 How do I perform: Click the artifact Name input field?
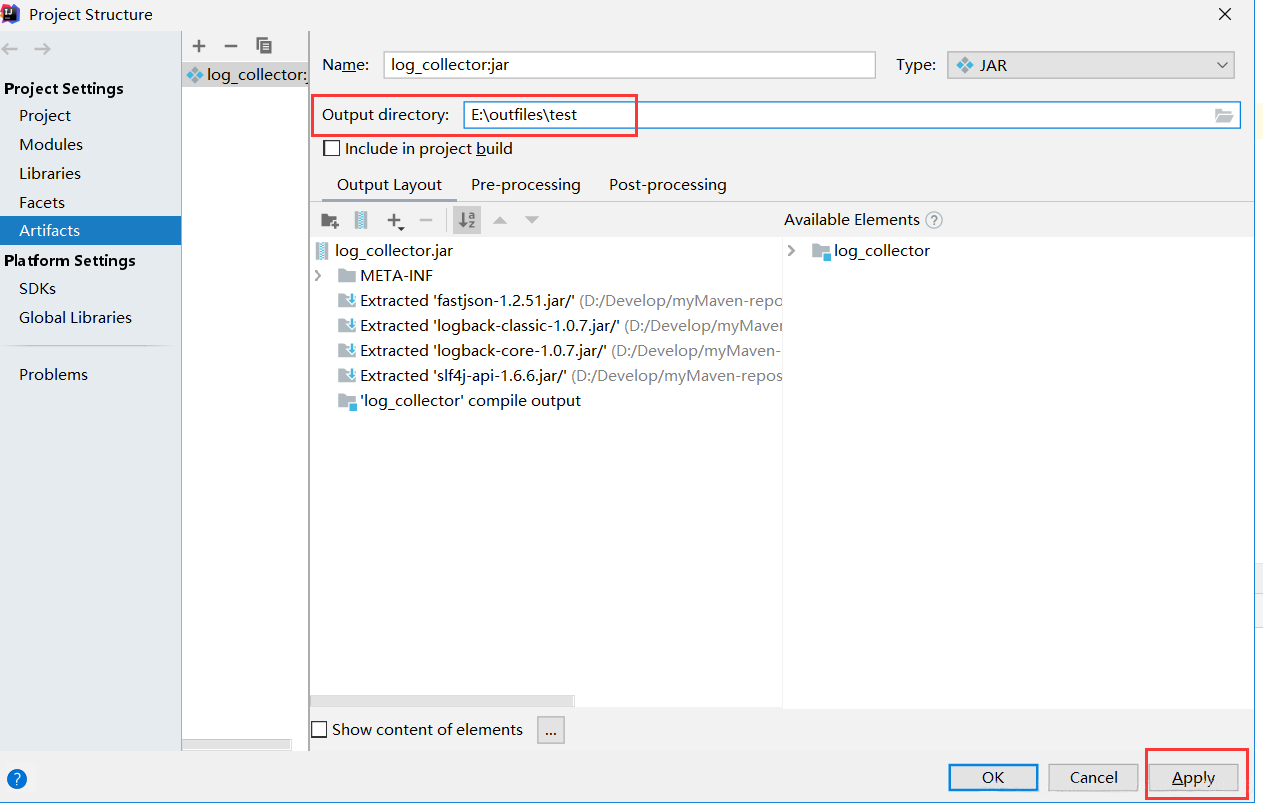629,65
